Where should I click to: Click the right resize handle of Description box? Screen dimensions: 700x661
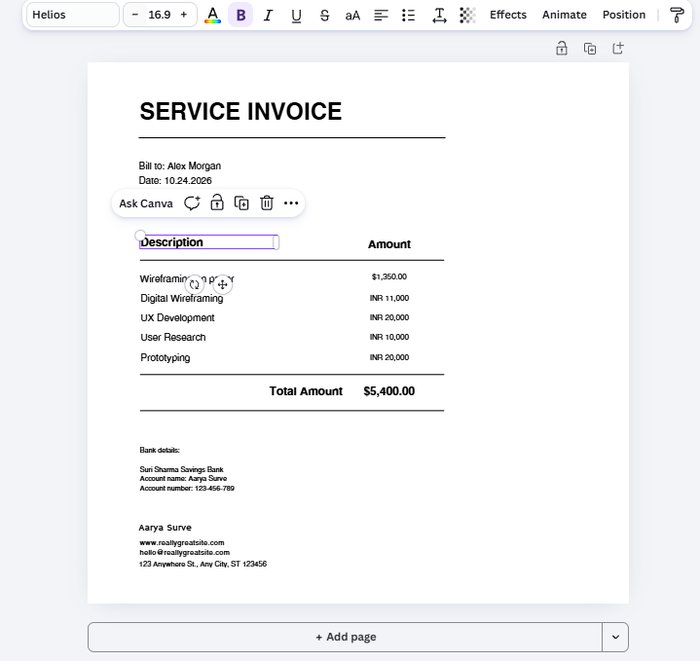pyautogui.click(x=276, y=242)
